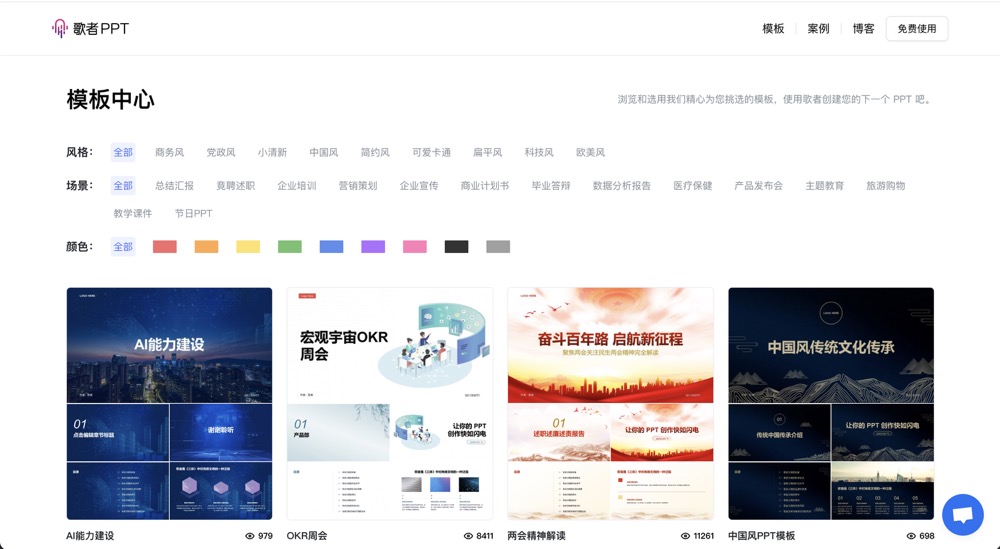Filter style by 简约风

[x=375, y=152]
